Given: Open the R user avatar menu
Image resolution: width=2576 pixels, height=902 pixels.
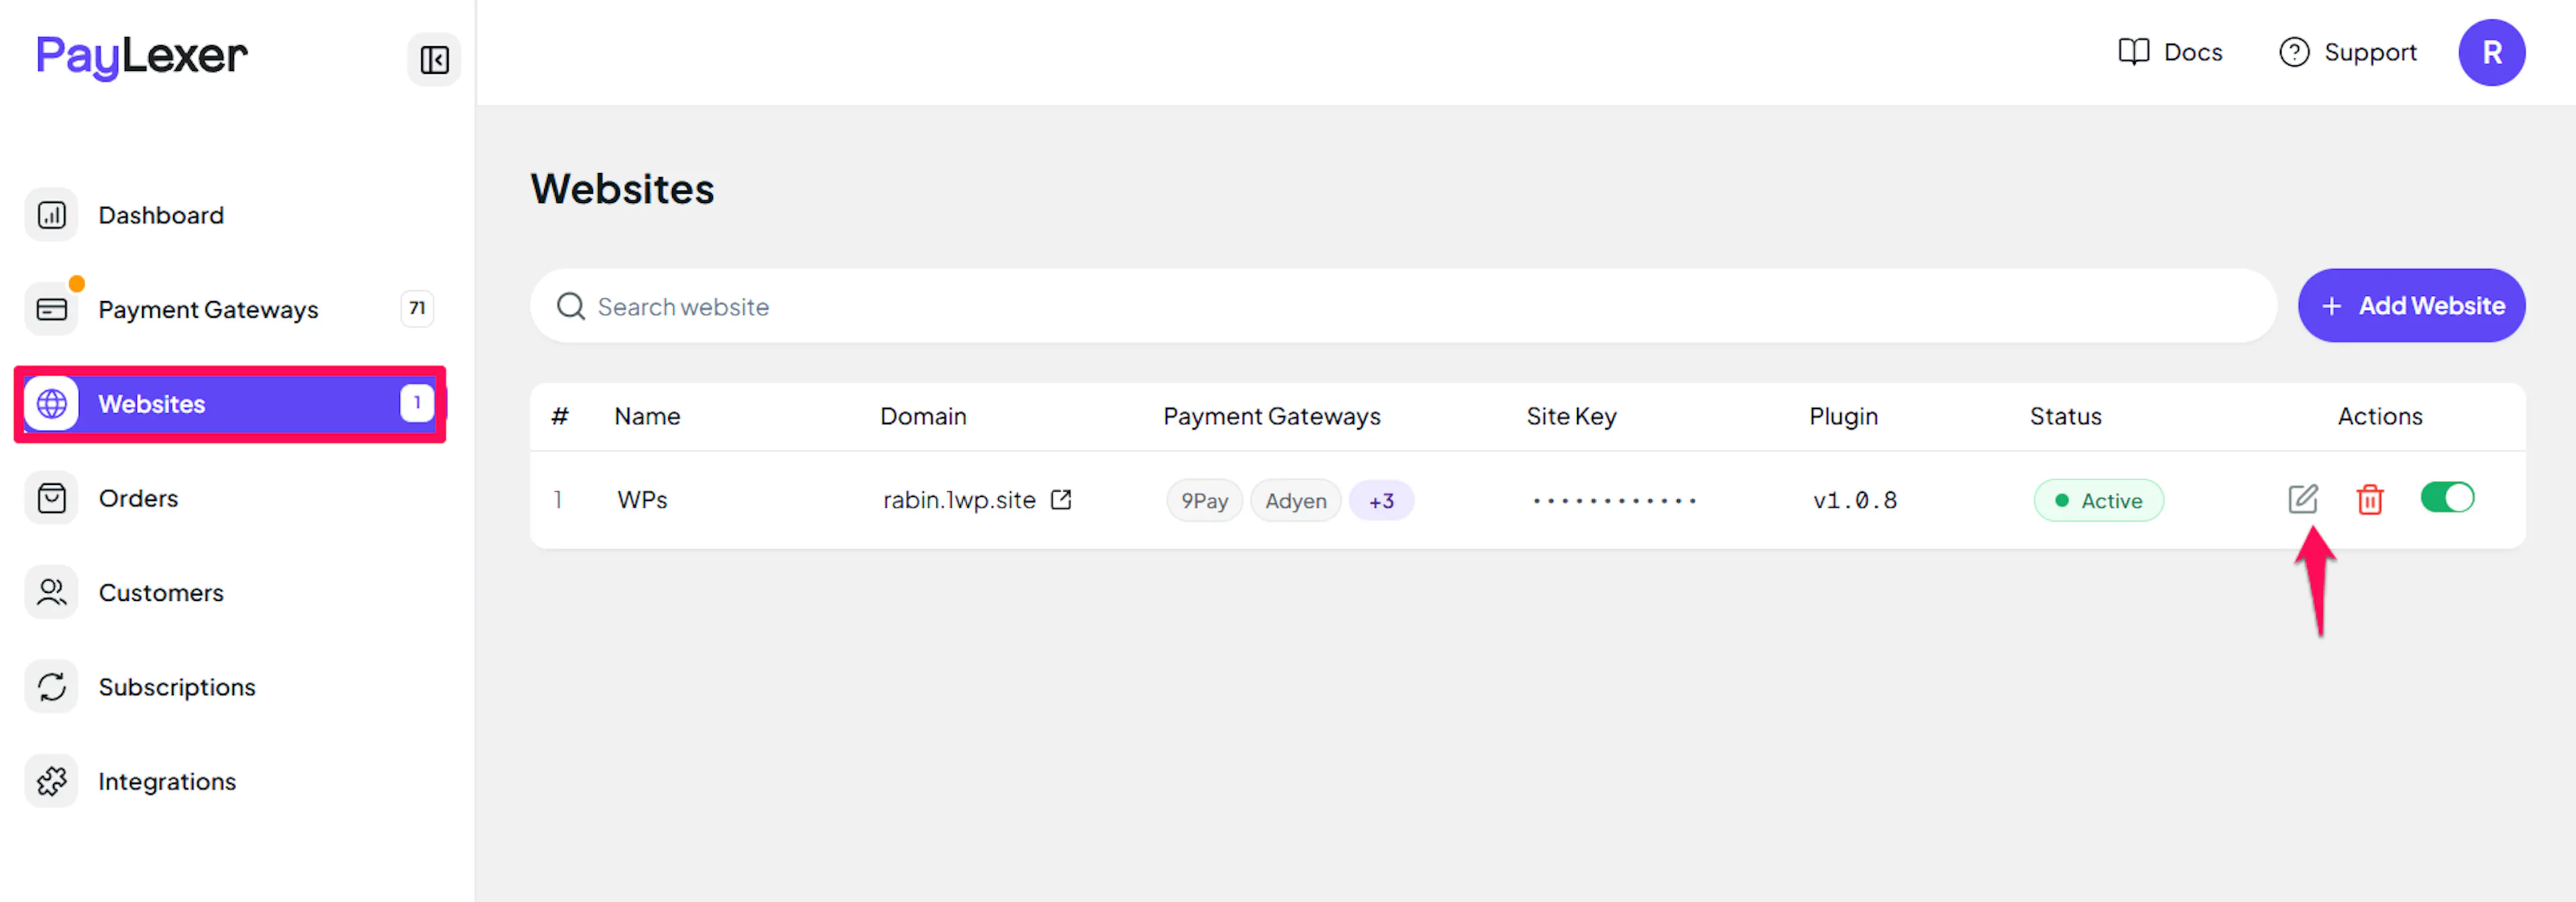Looking at the screenshot, I should point(2491,52).
